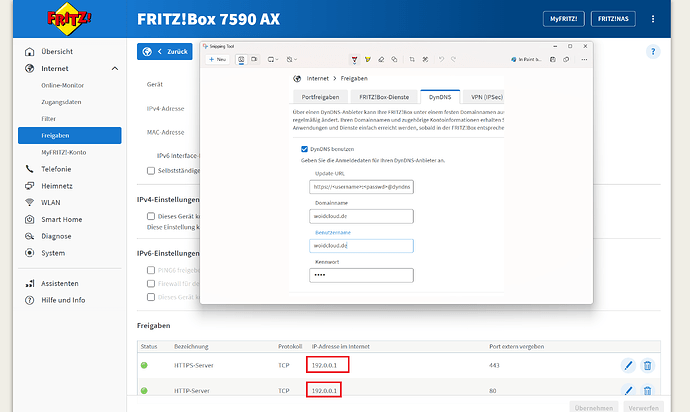Select the eraser tool in Snipping Tool

coord(381,59)
